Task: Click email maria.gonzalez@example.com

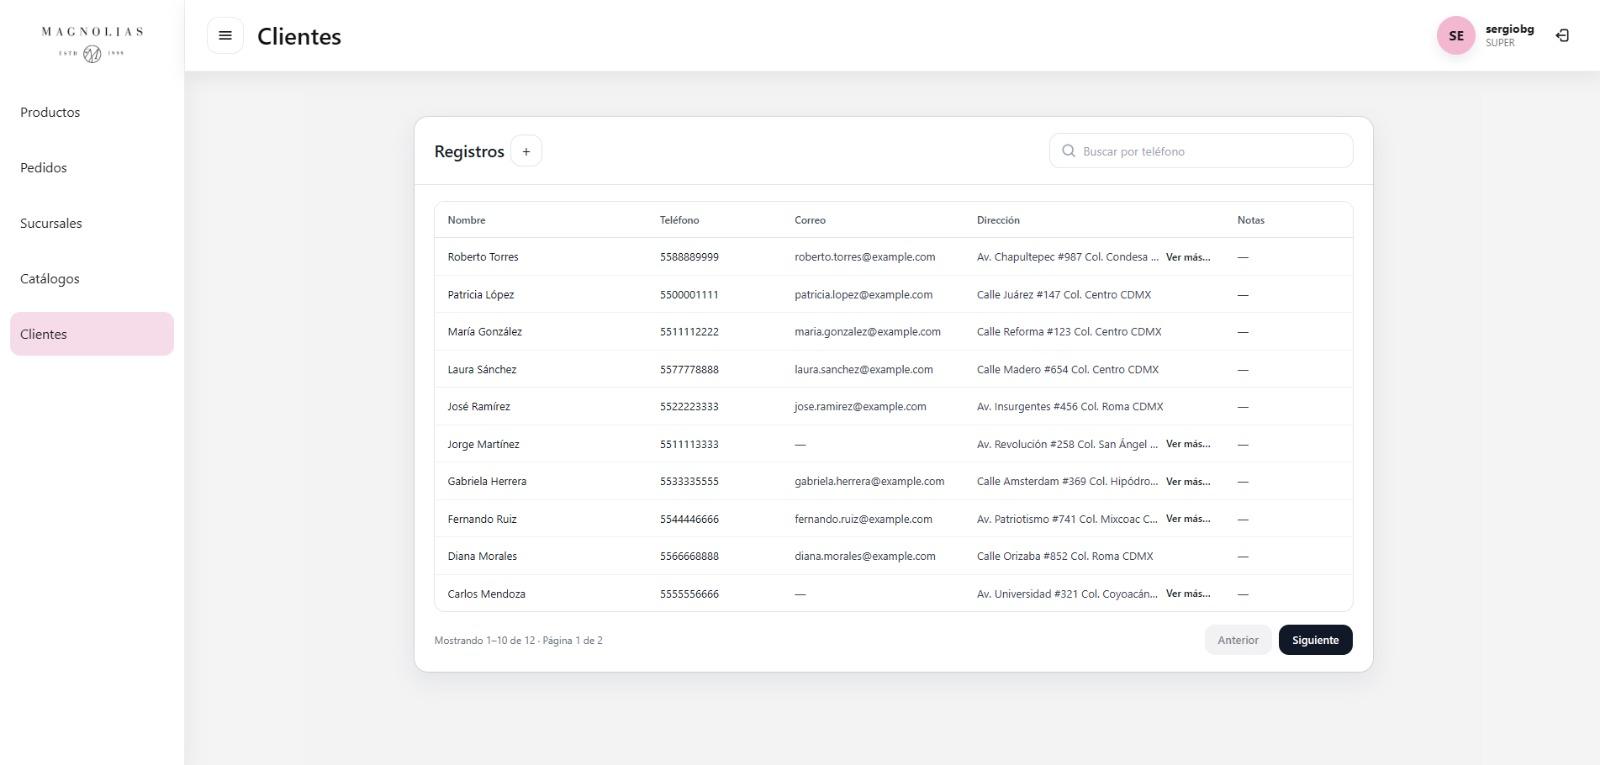Action: (x=867, y=332)
